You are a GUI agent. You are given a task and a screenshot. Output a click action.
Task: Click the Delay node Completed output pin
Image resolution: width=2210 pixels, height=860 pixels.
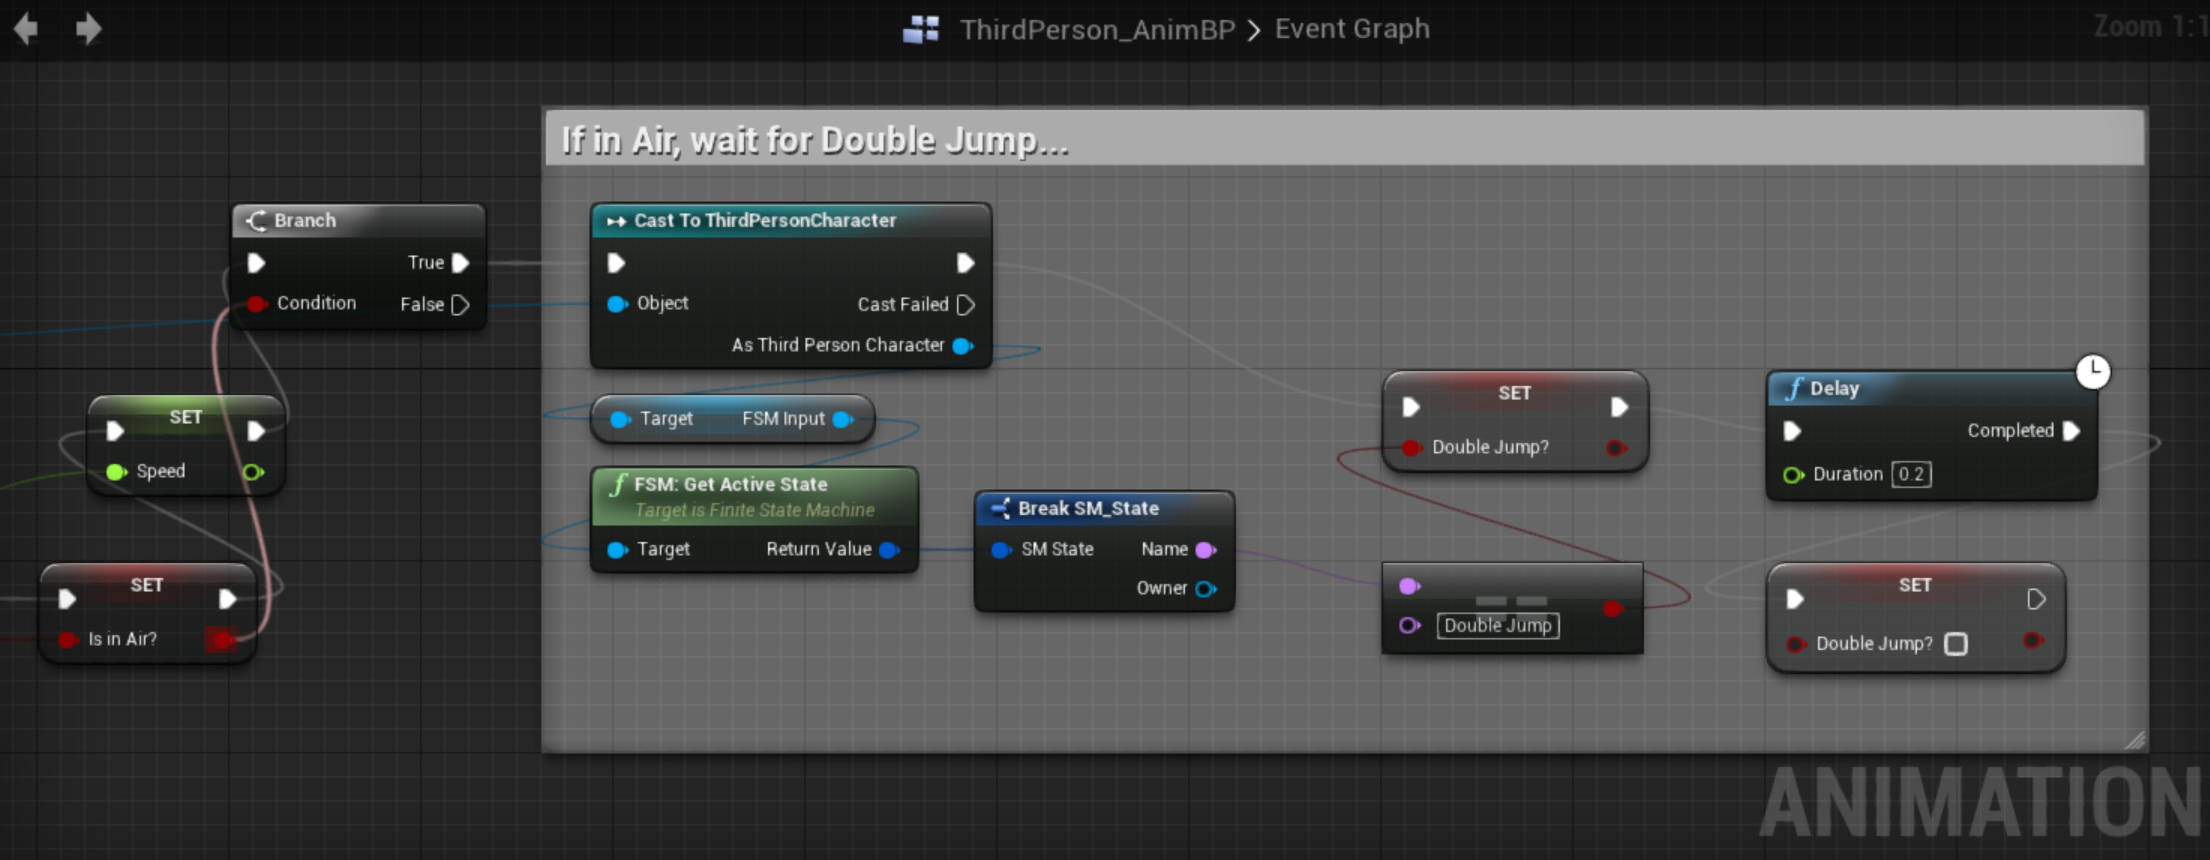(2071, 431)
